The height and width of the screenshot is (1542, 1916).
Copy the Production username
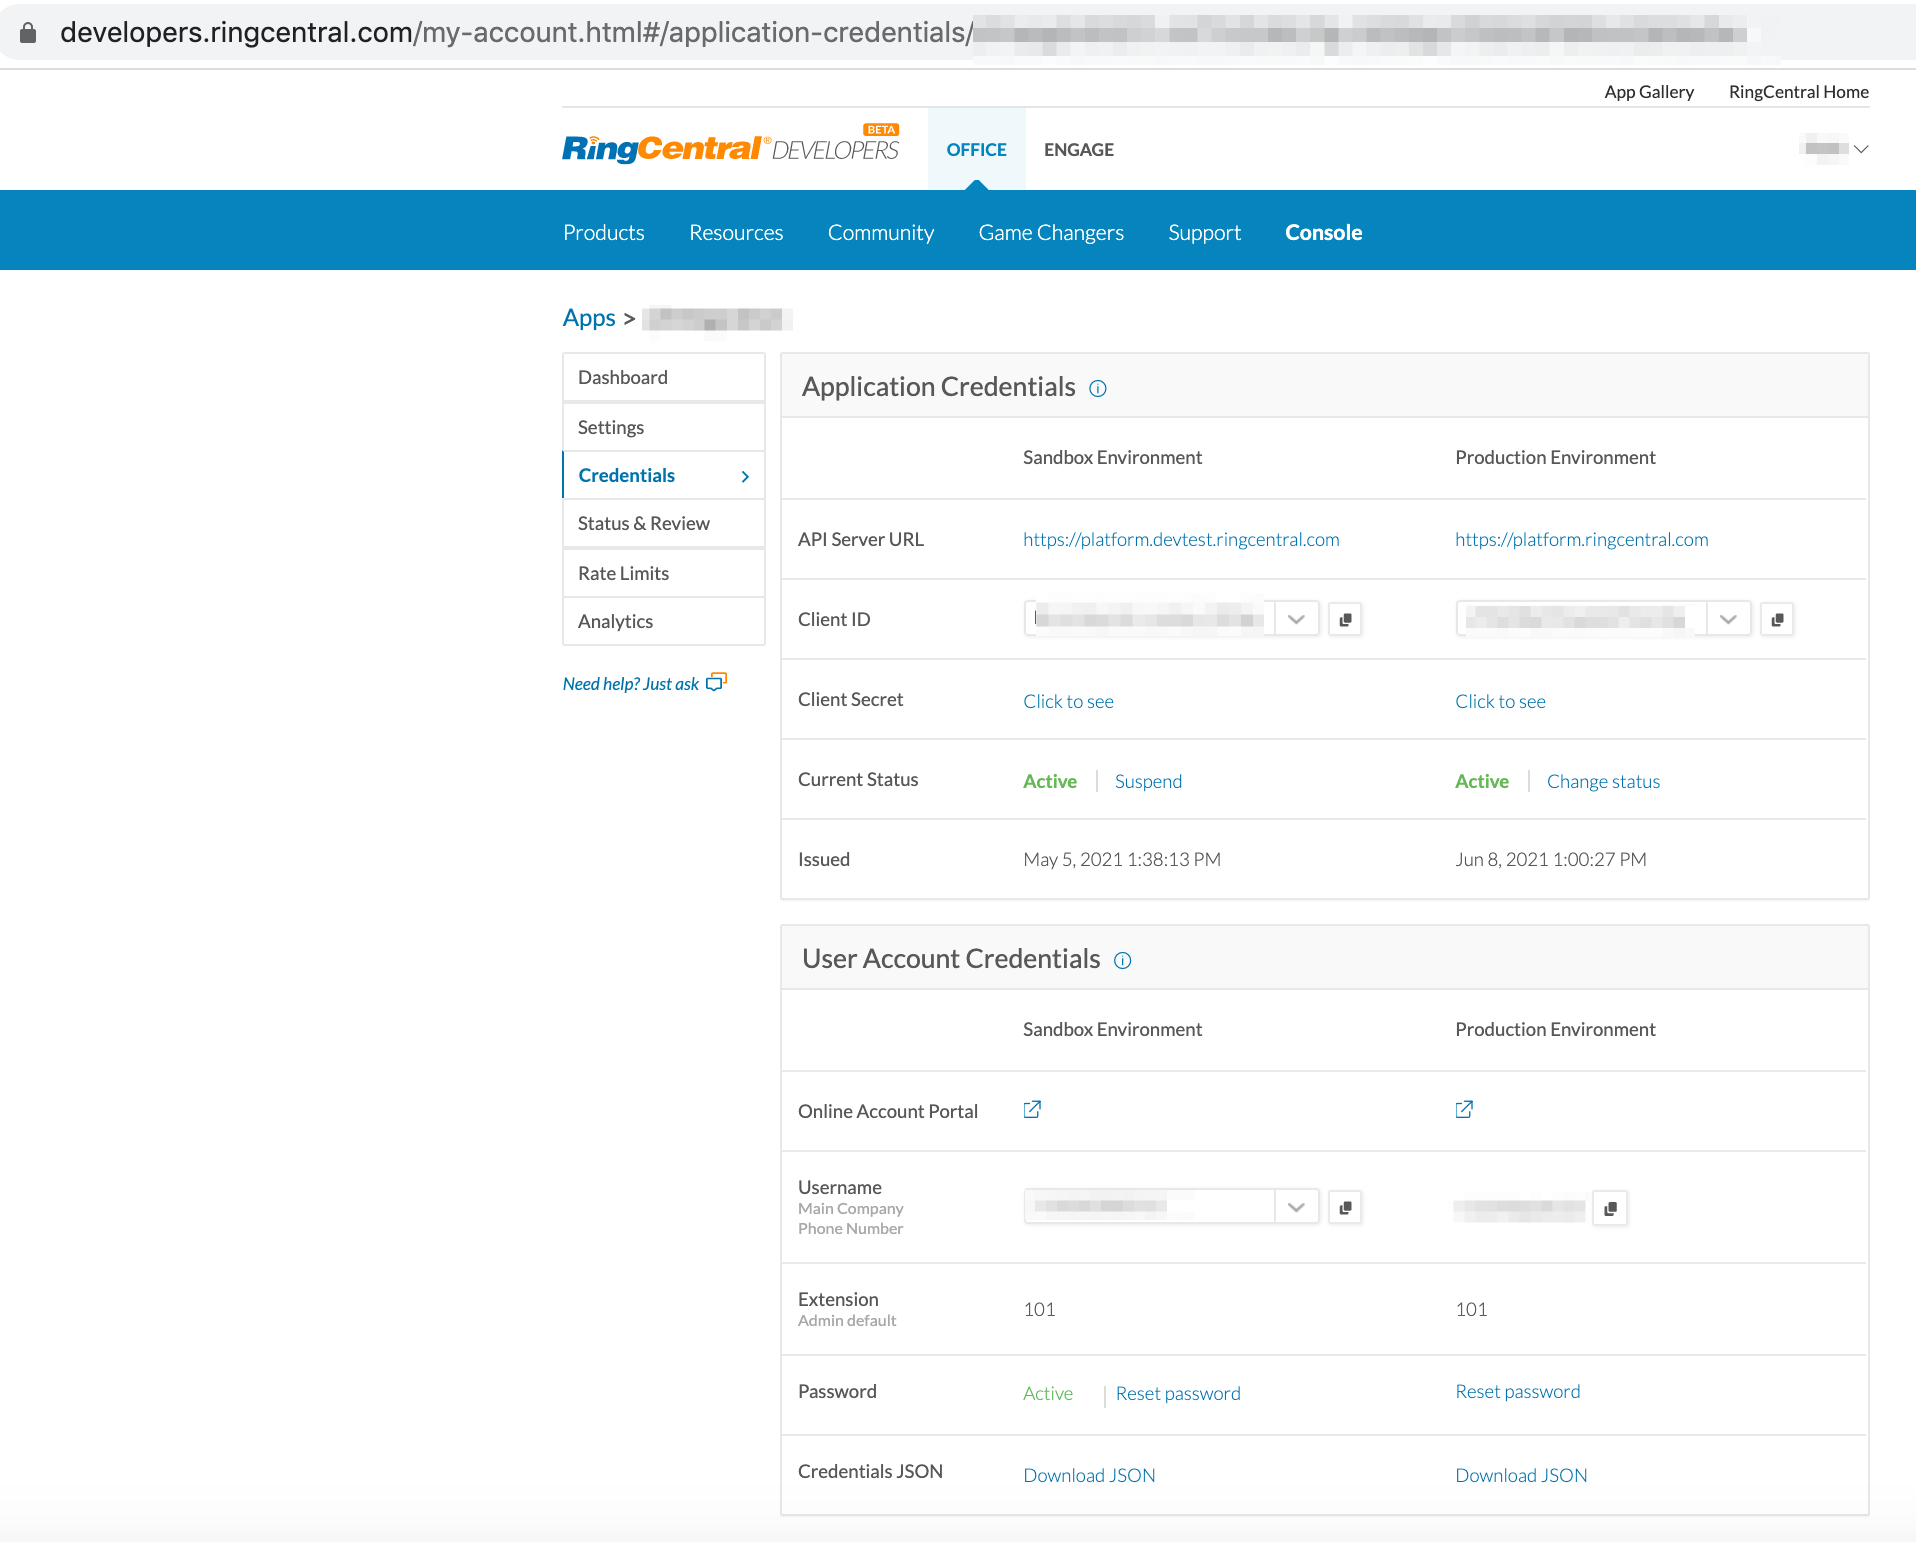(1610, 1208)
